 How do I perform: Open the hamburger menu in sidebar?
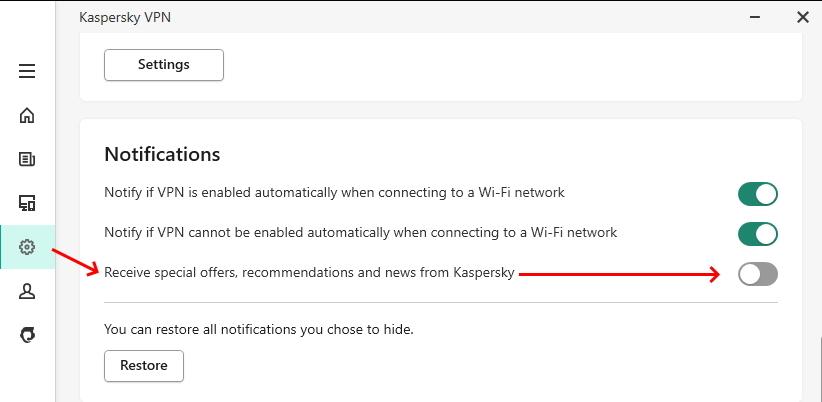pyautogui.click(x=27, y=71)
